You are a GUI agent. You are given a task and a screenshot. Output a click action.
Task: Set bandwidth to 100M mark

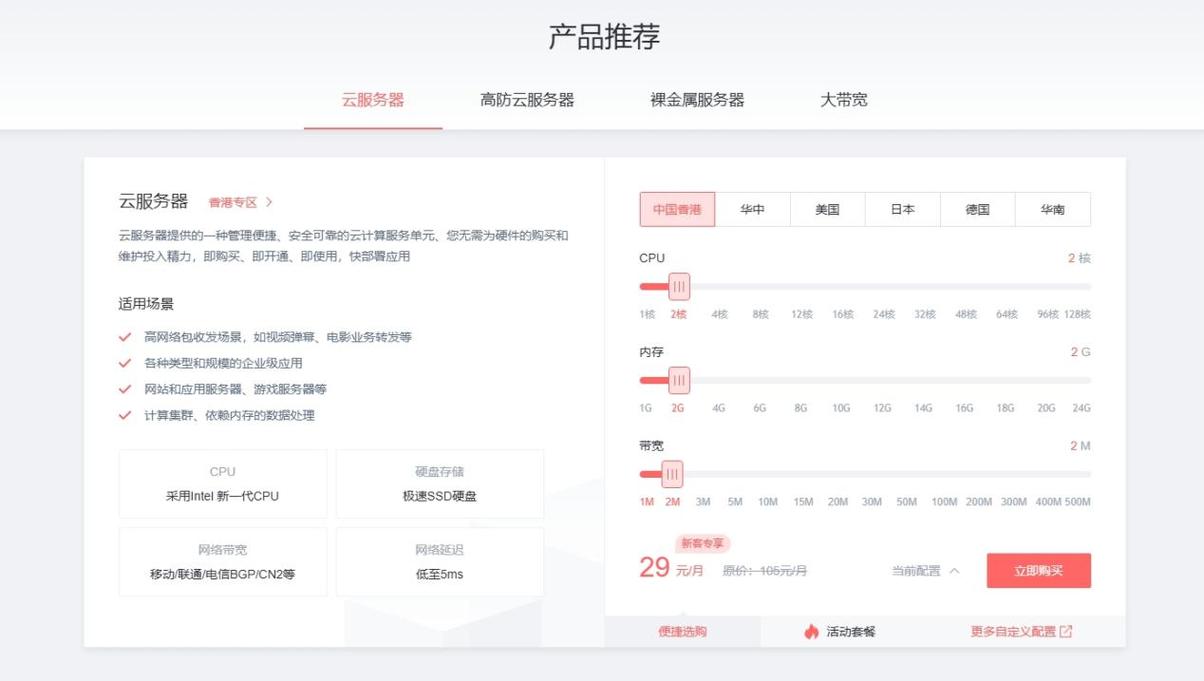pos(944,502)
